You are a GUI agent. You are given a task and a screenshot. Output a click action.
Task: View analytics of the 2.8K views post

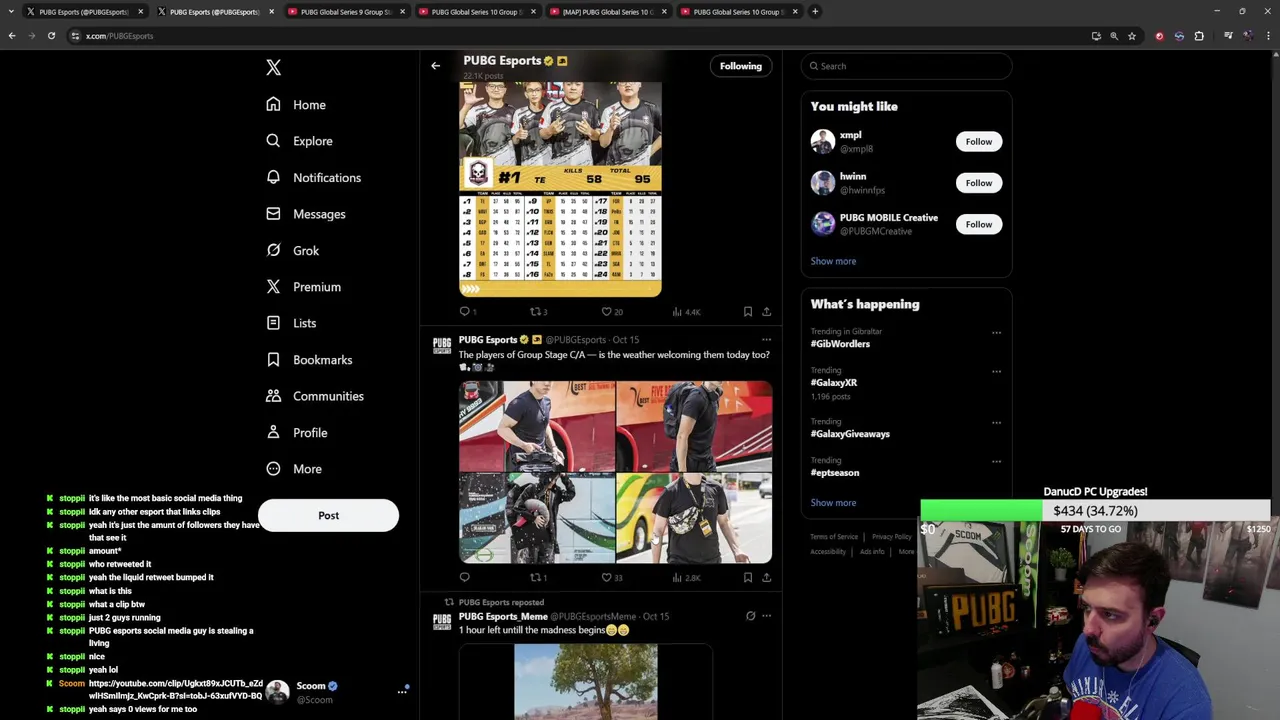[x=685, y=577]
